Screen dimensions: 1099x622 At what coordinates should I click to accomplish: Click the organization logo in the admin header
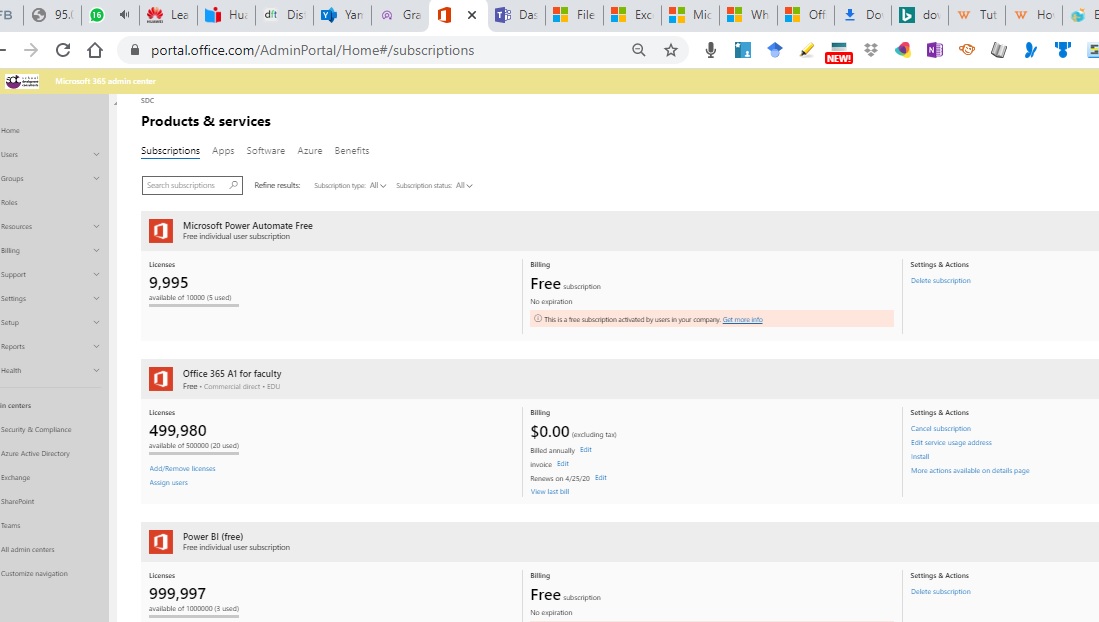tap(22, 81)
